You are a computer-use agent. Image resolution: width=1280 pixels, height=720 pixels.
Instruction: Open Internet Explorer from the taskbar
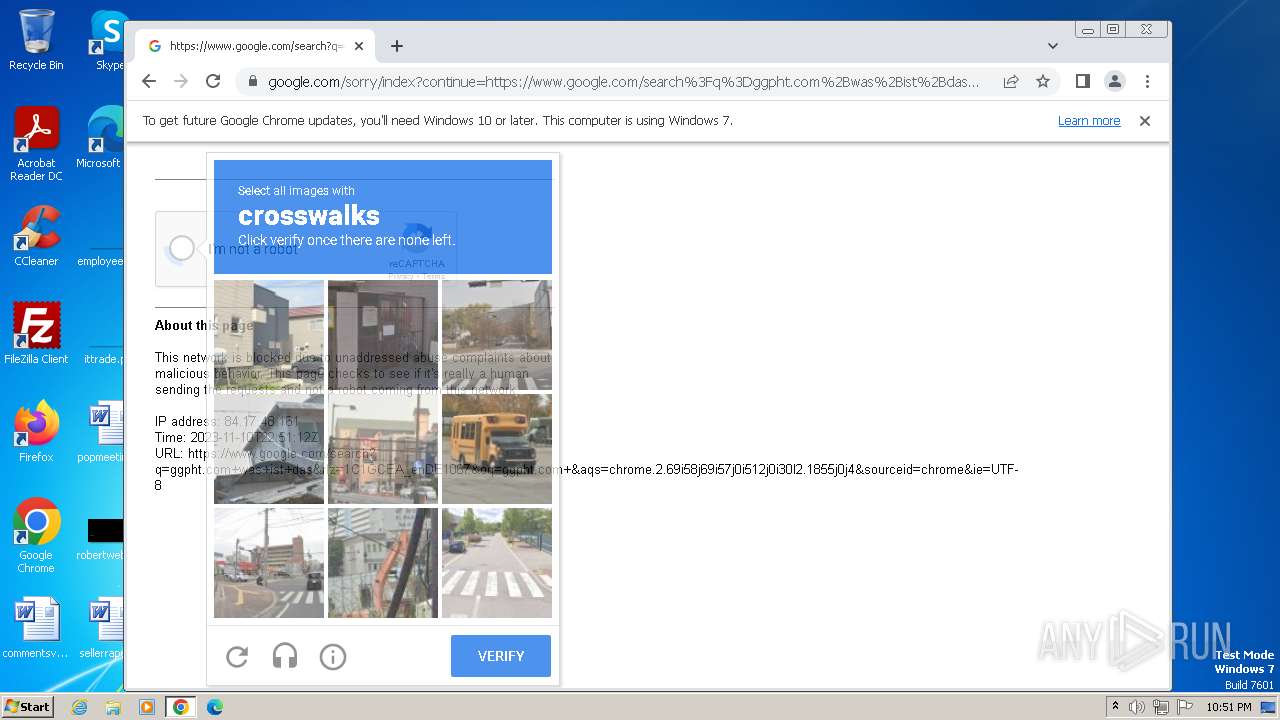coord(80,707)
